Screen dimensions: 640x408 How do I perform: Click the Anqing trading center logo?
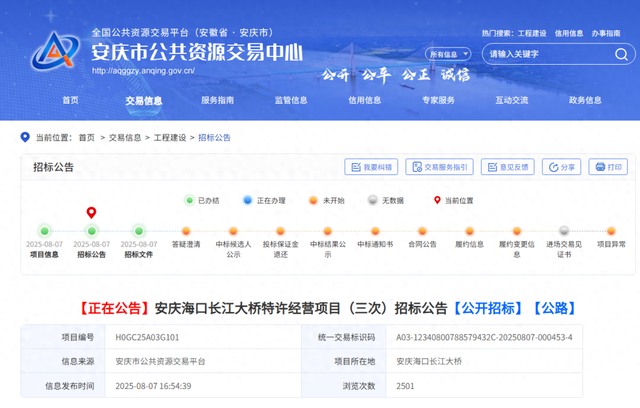point(56,51)
